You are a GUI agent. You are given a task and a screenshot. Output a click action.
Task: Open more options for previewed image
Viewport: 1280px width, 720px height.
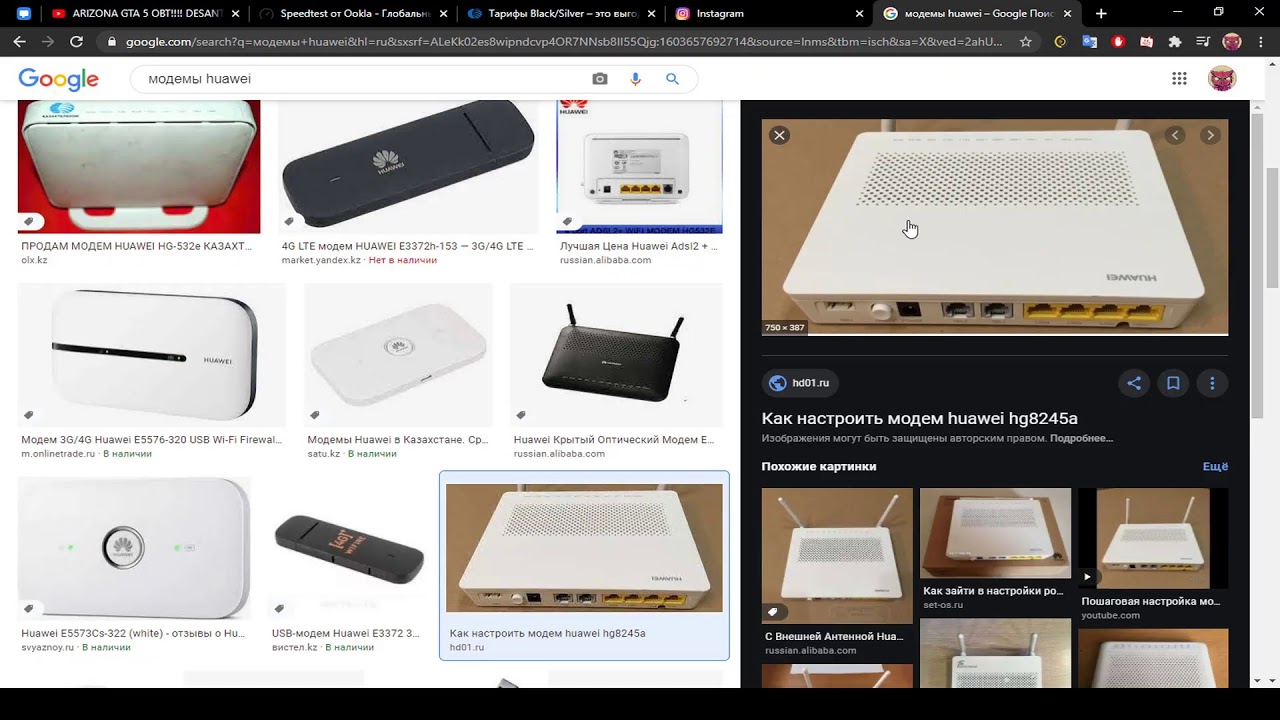click(1212, 383)
